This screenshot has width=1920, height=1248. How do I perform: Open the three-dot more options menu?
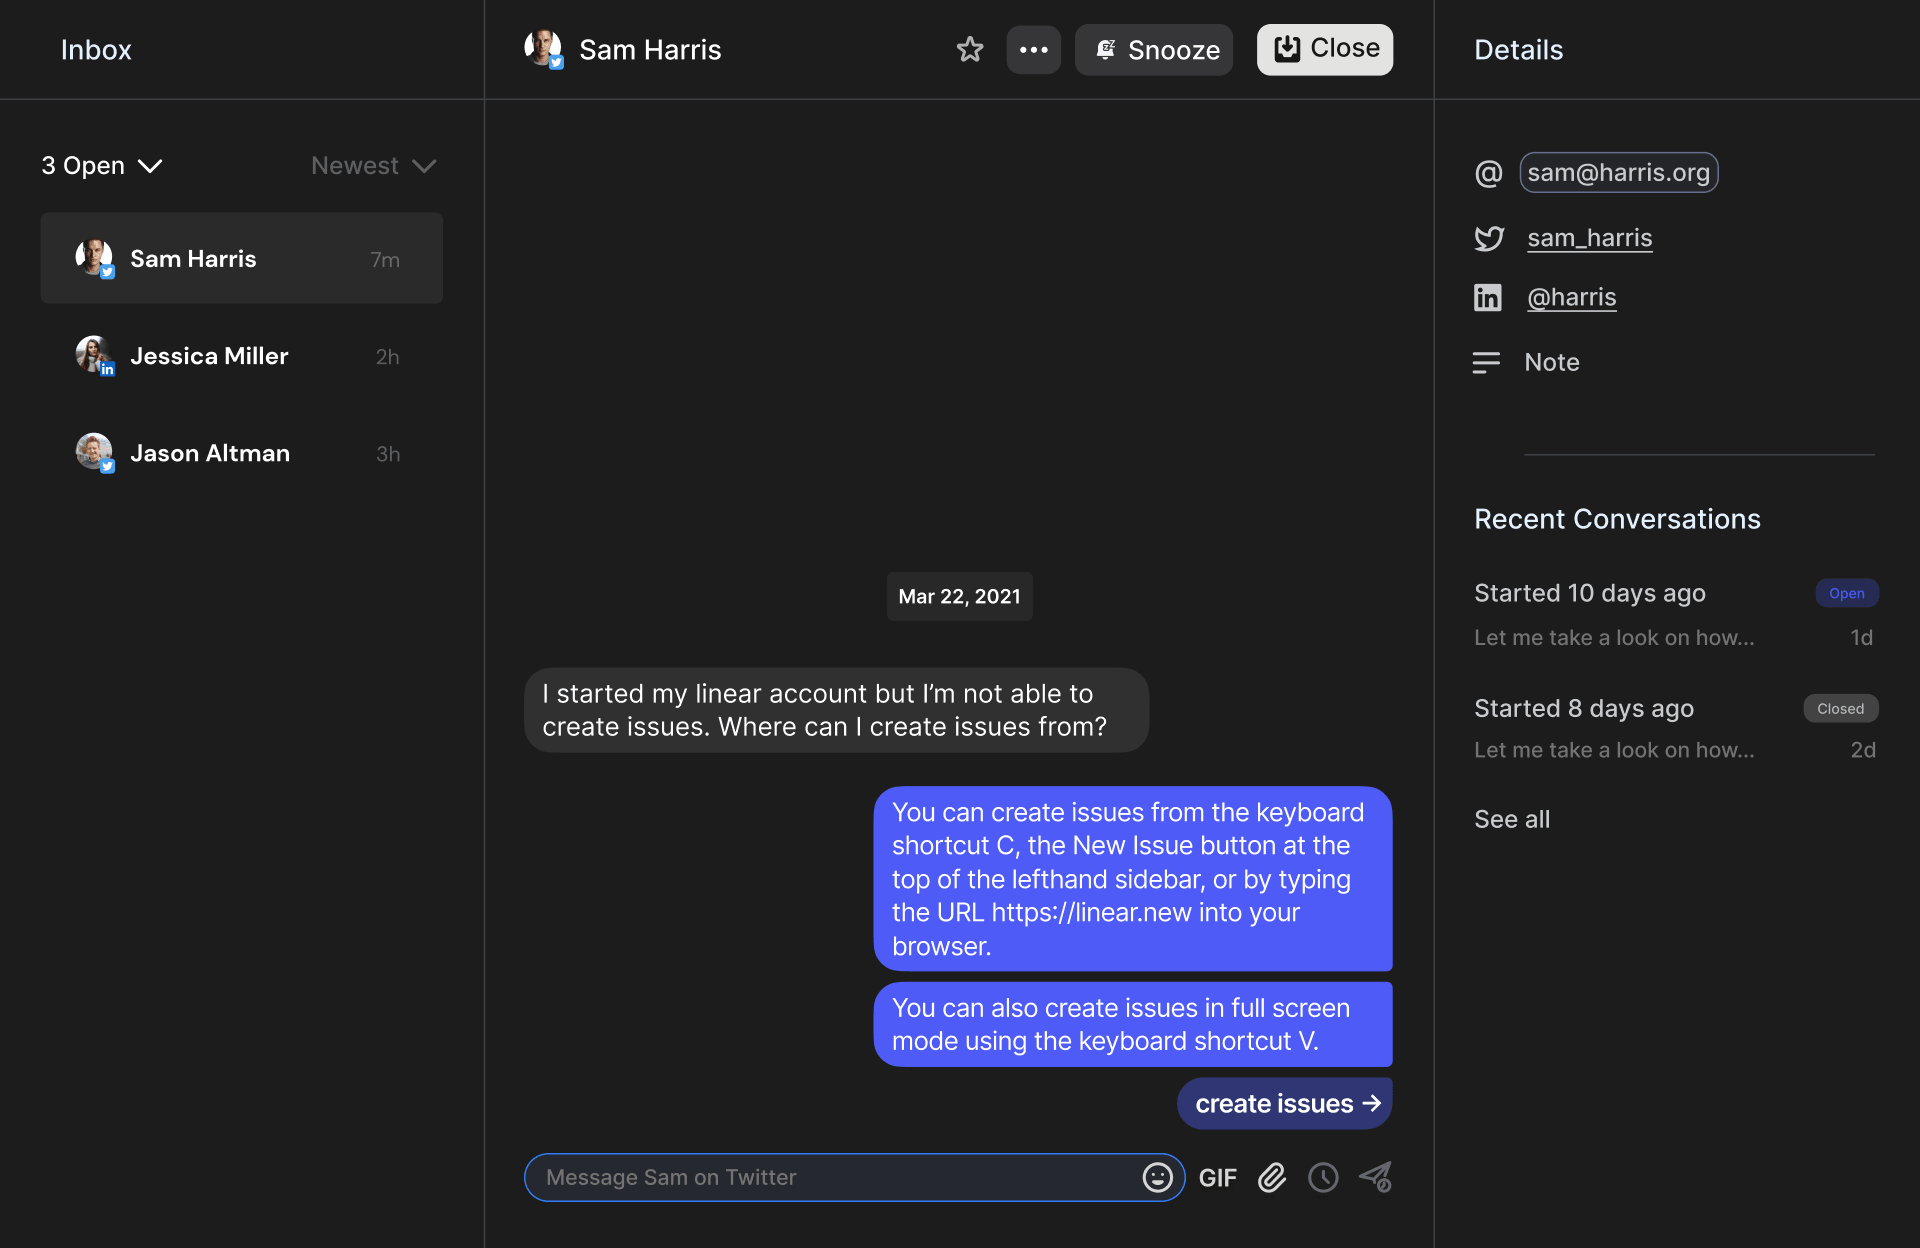point(1033,50)
